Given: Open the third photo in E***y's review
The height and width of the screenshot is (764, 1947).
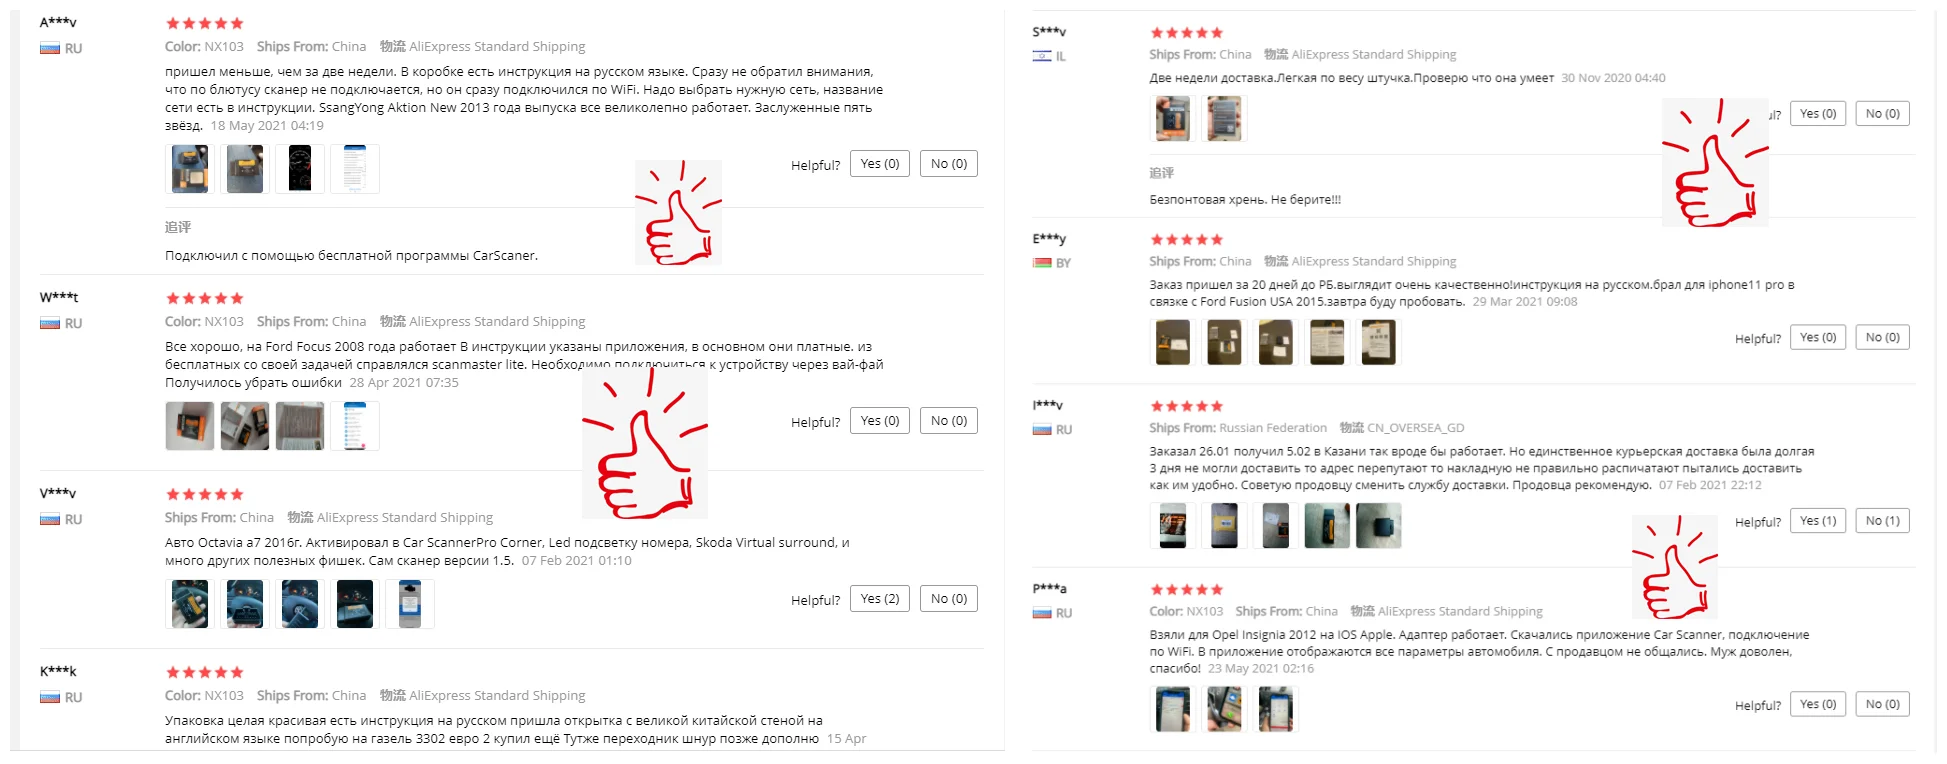Looking at the screenshot, I should click(x=1276, y=342).
